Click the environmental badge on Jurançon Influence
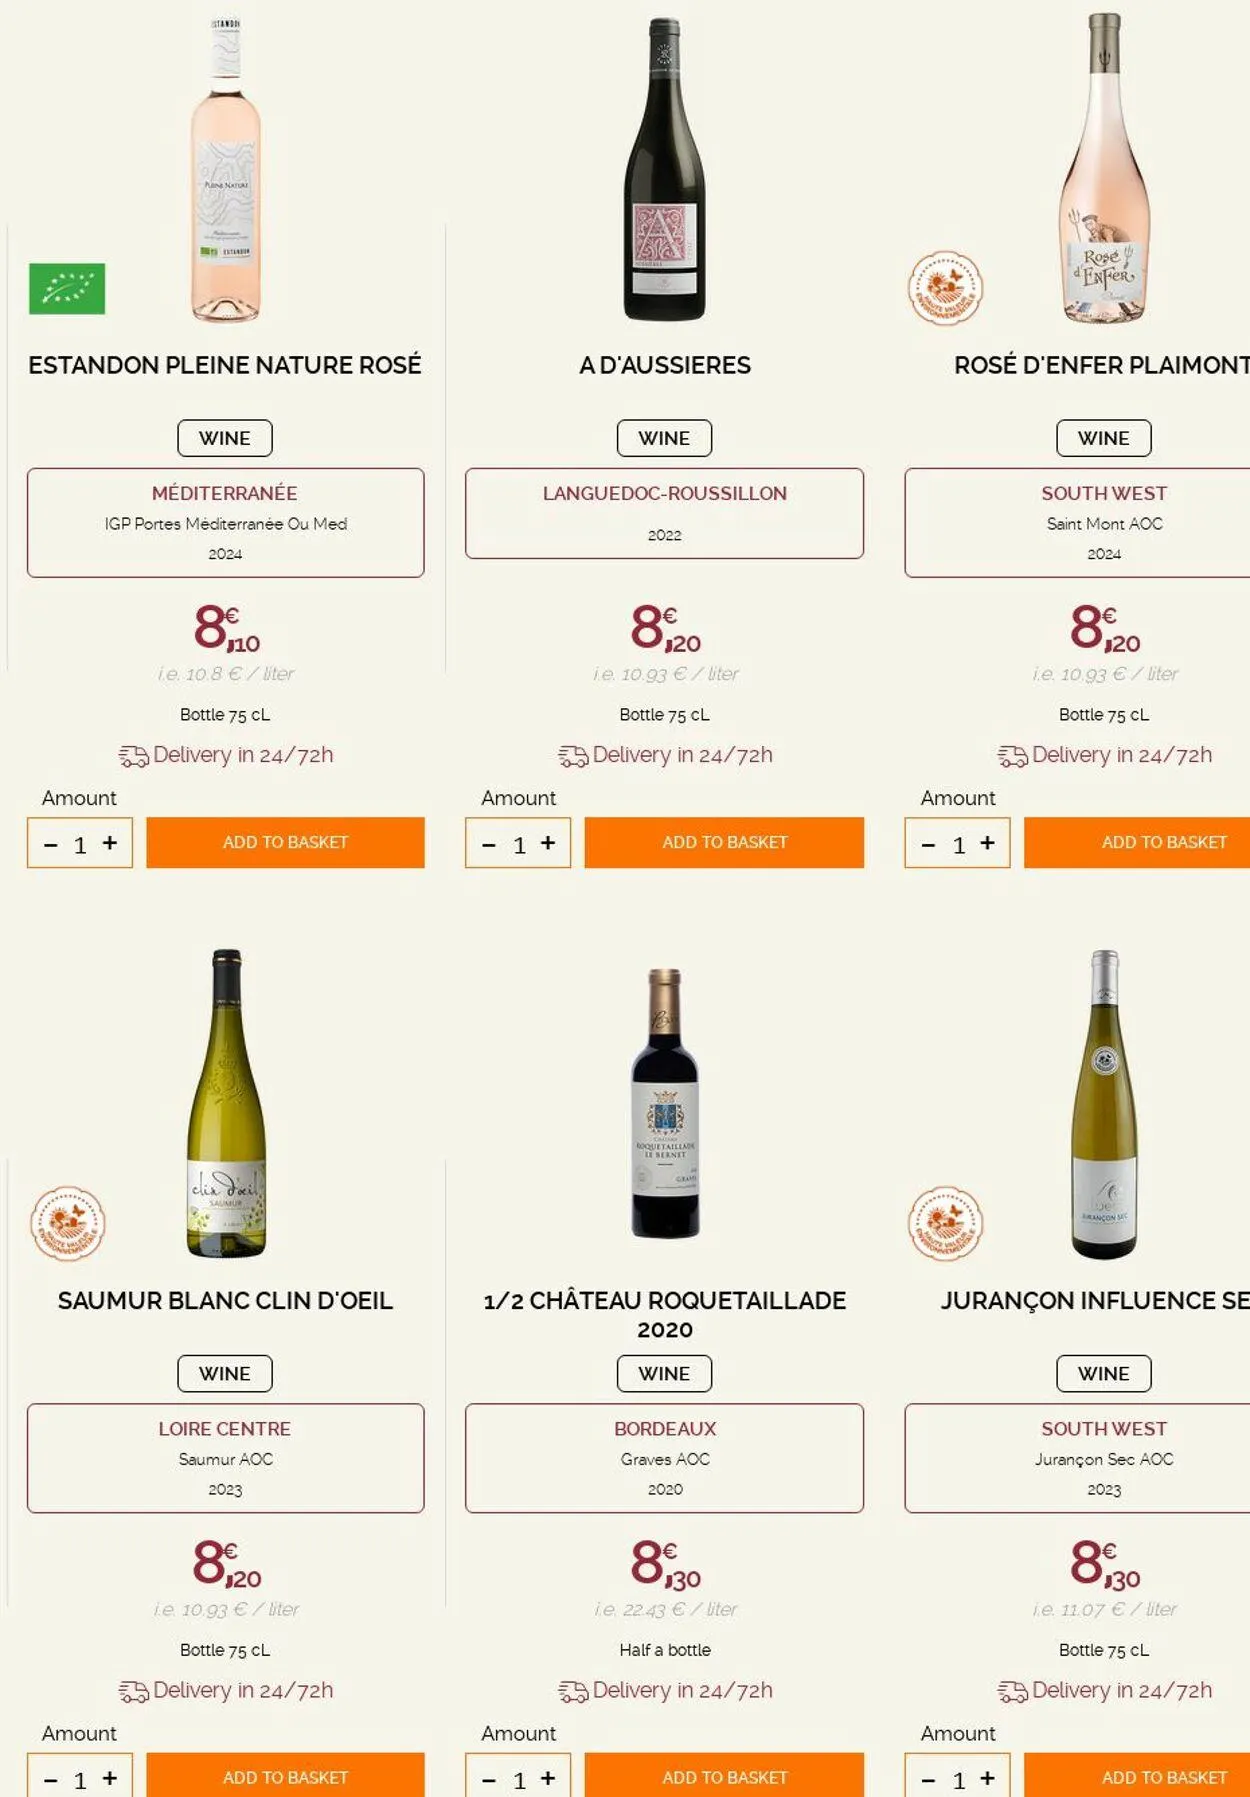This screenshot has width=1250, height=1797. [x=945, y=1223]
